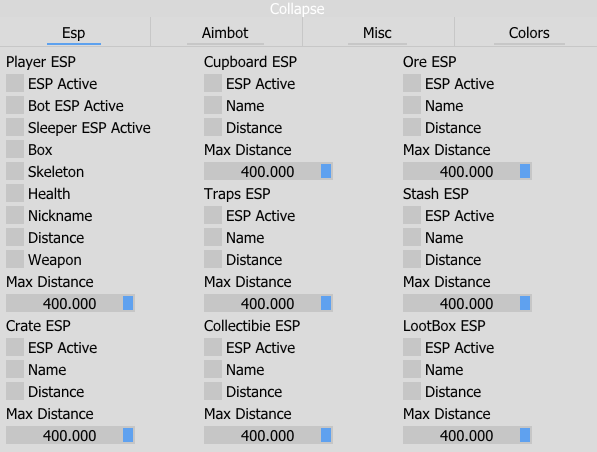
Task: Enable Player ESP Active checkbox
Action: click(15, 83)
